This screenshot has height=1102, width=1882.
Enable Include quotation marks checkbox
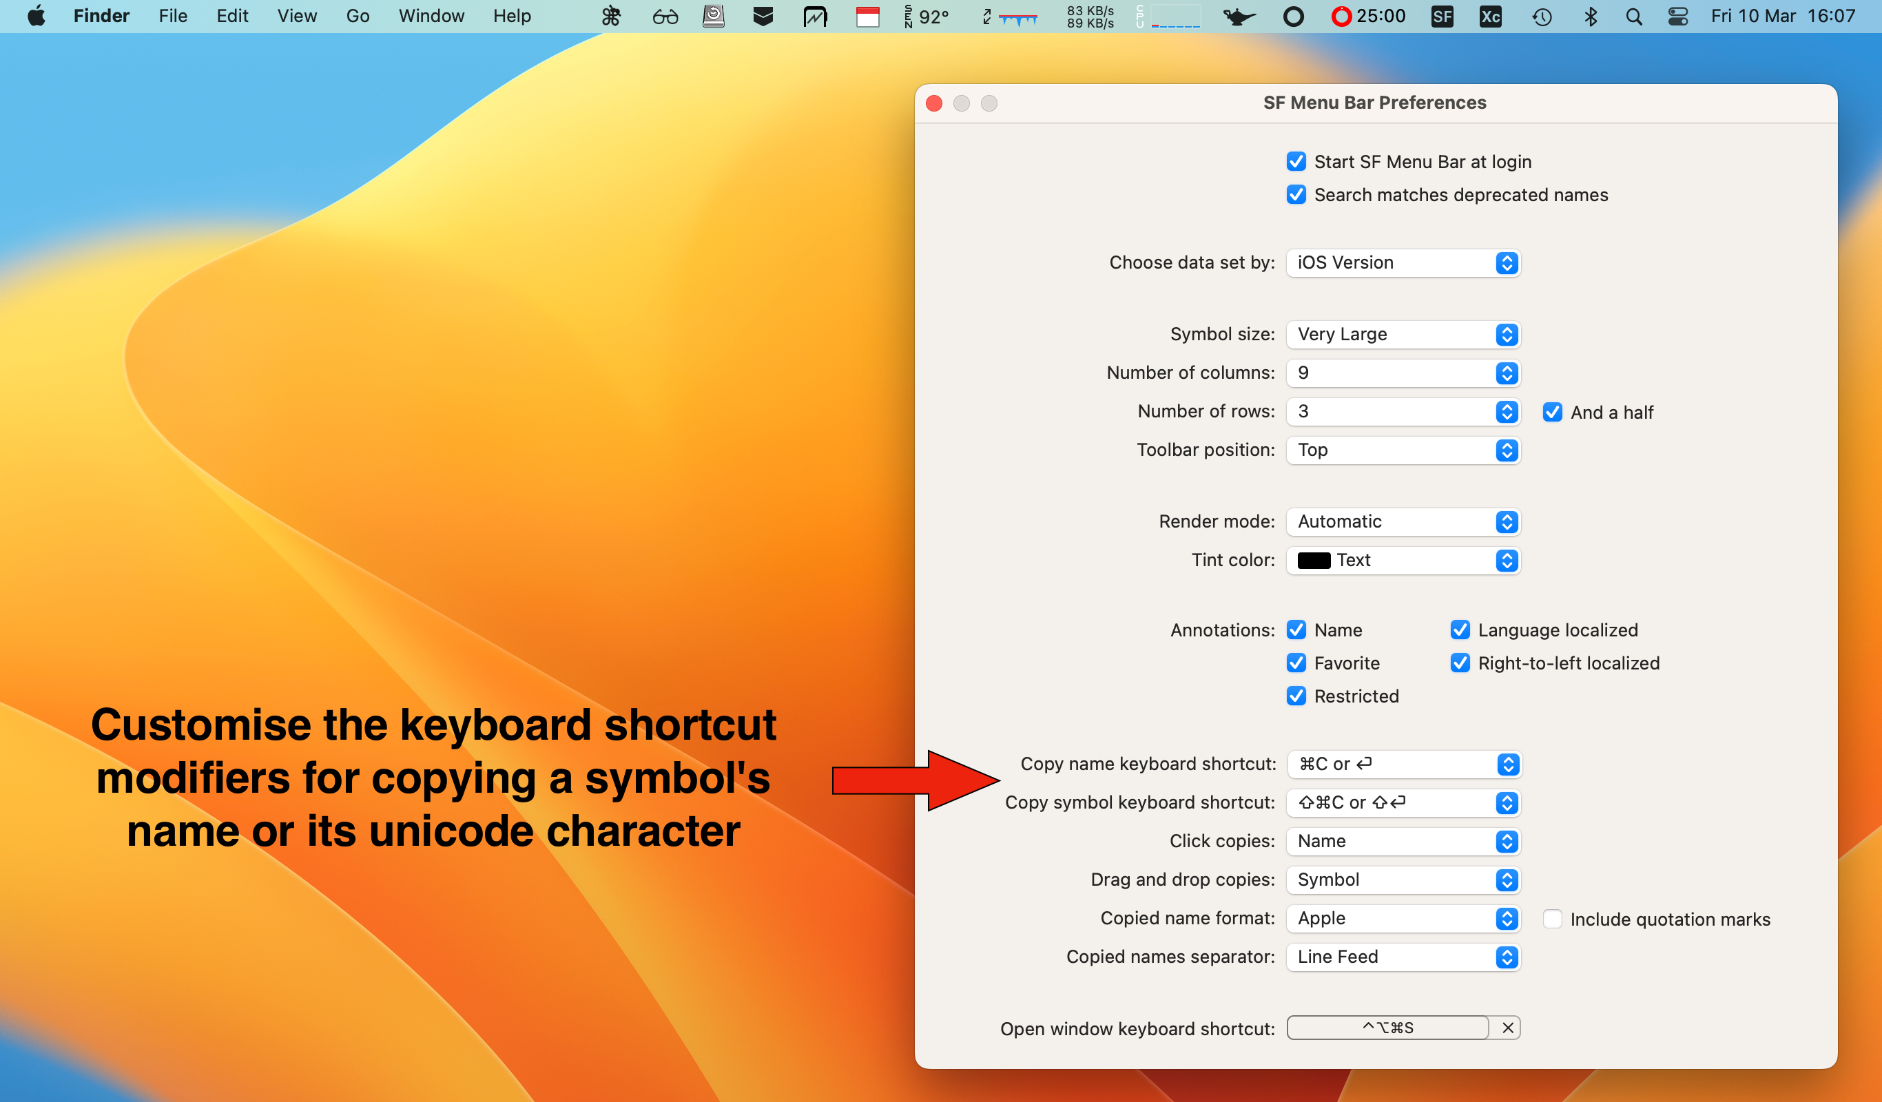coord(1552,919)
